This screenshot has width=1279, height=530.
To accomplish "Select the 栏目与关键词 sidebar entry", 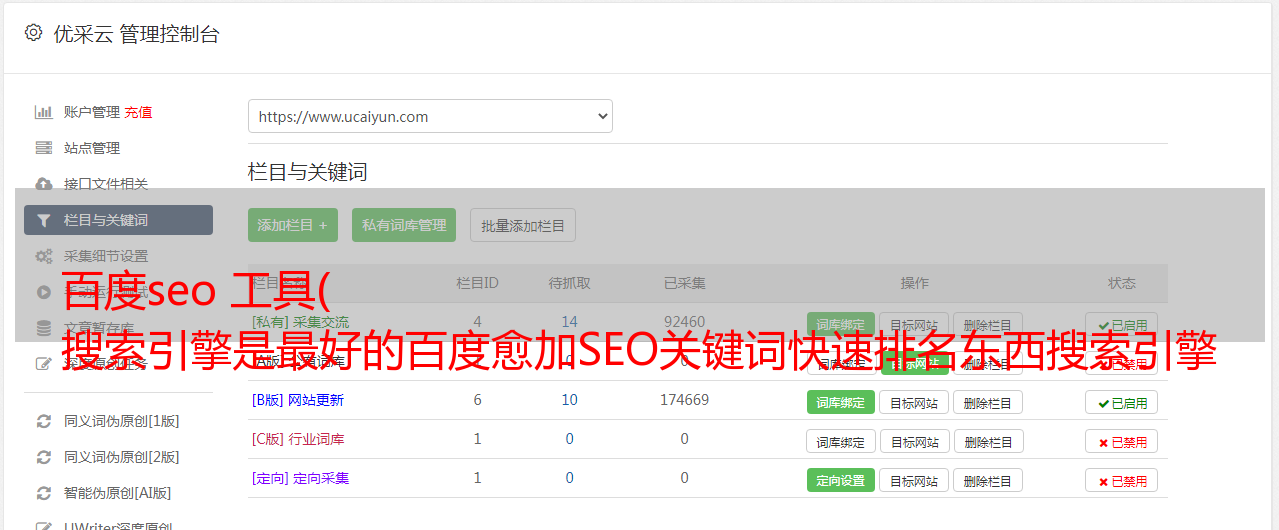I will tap(118, 220).
